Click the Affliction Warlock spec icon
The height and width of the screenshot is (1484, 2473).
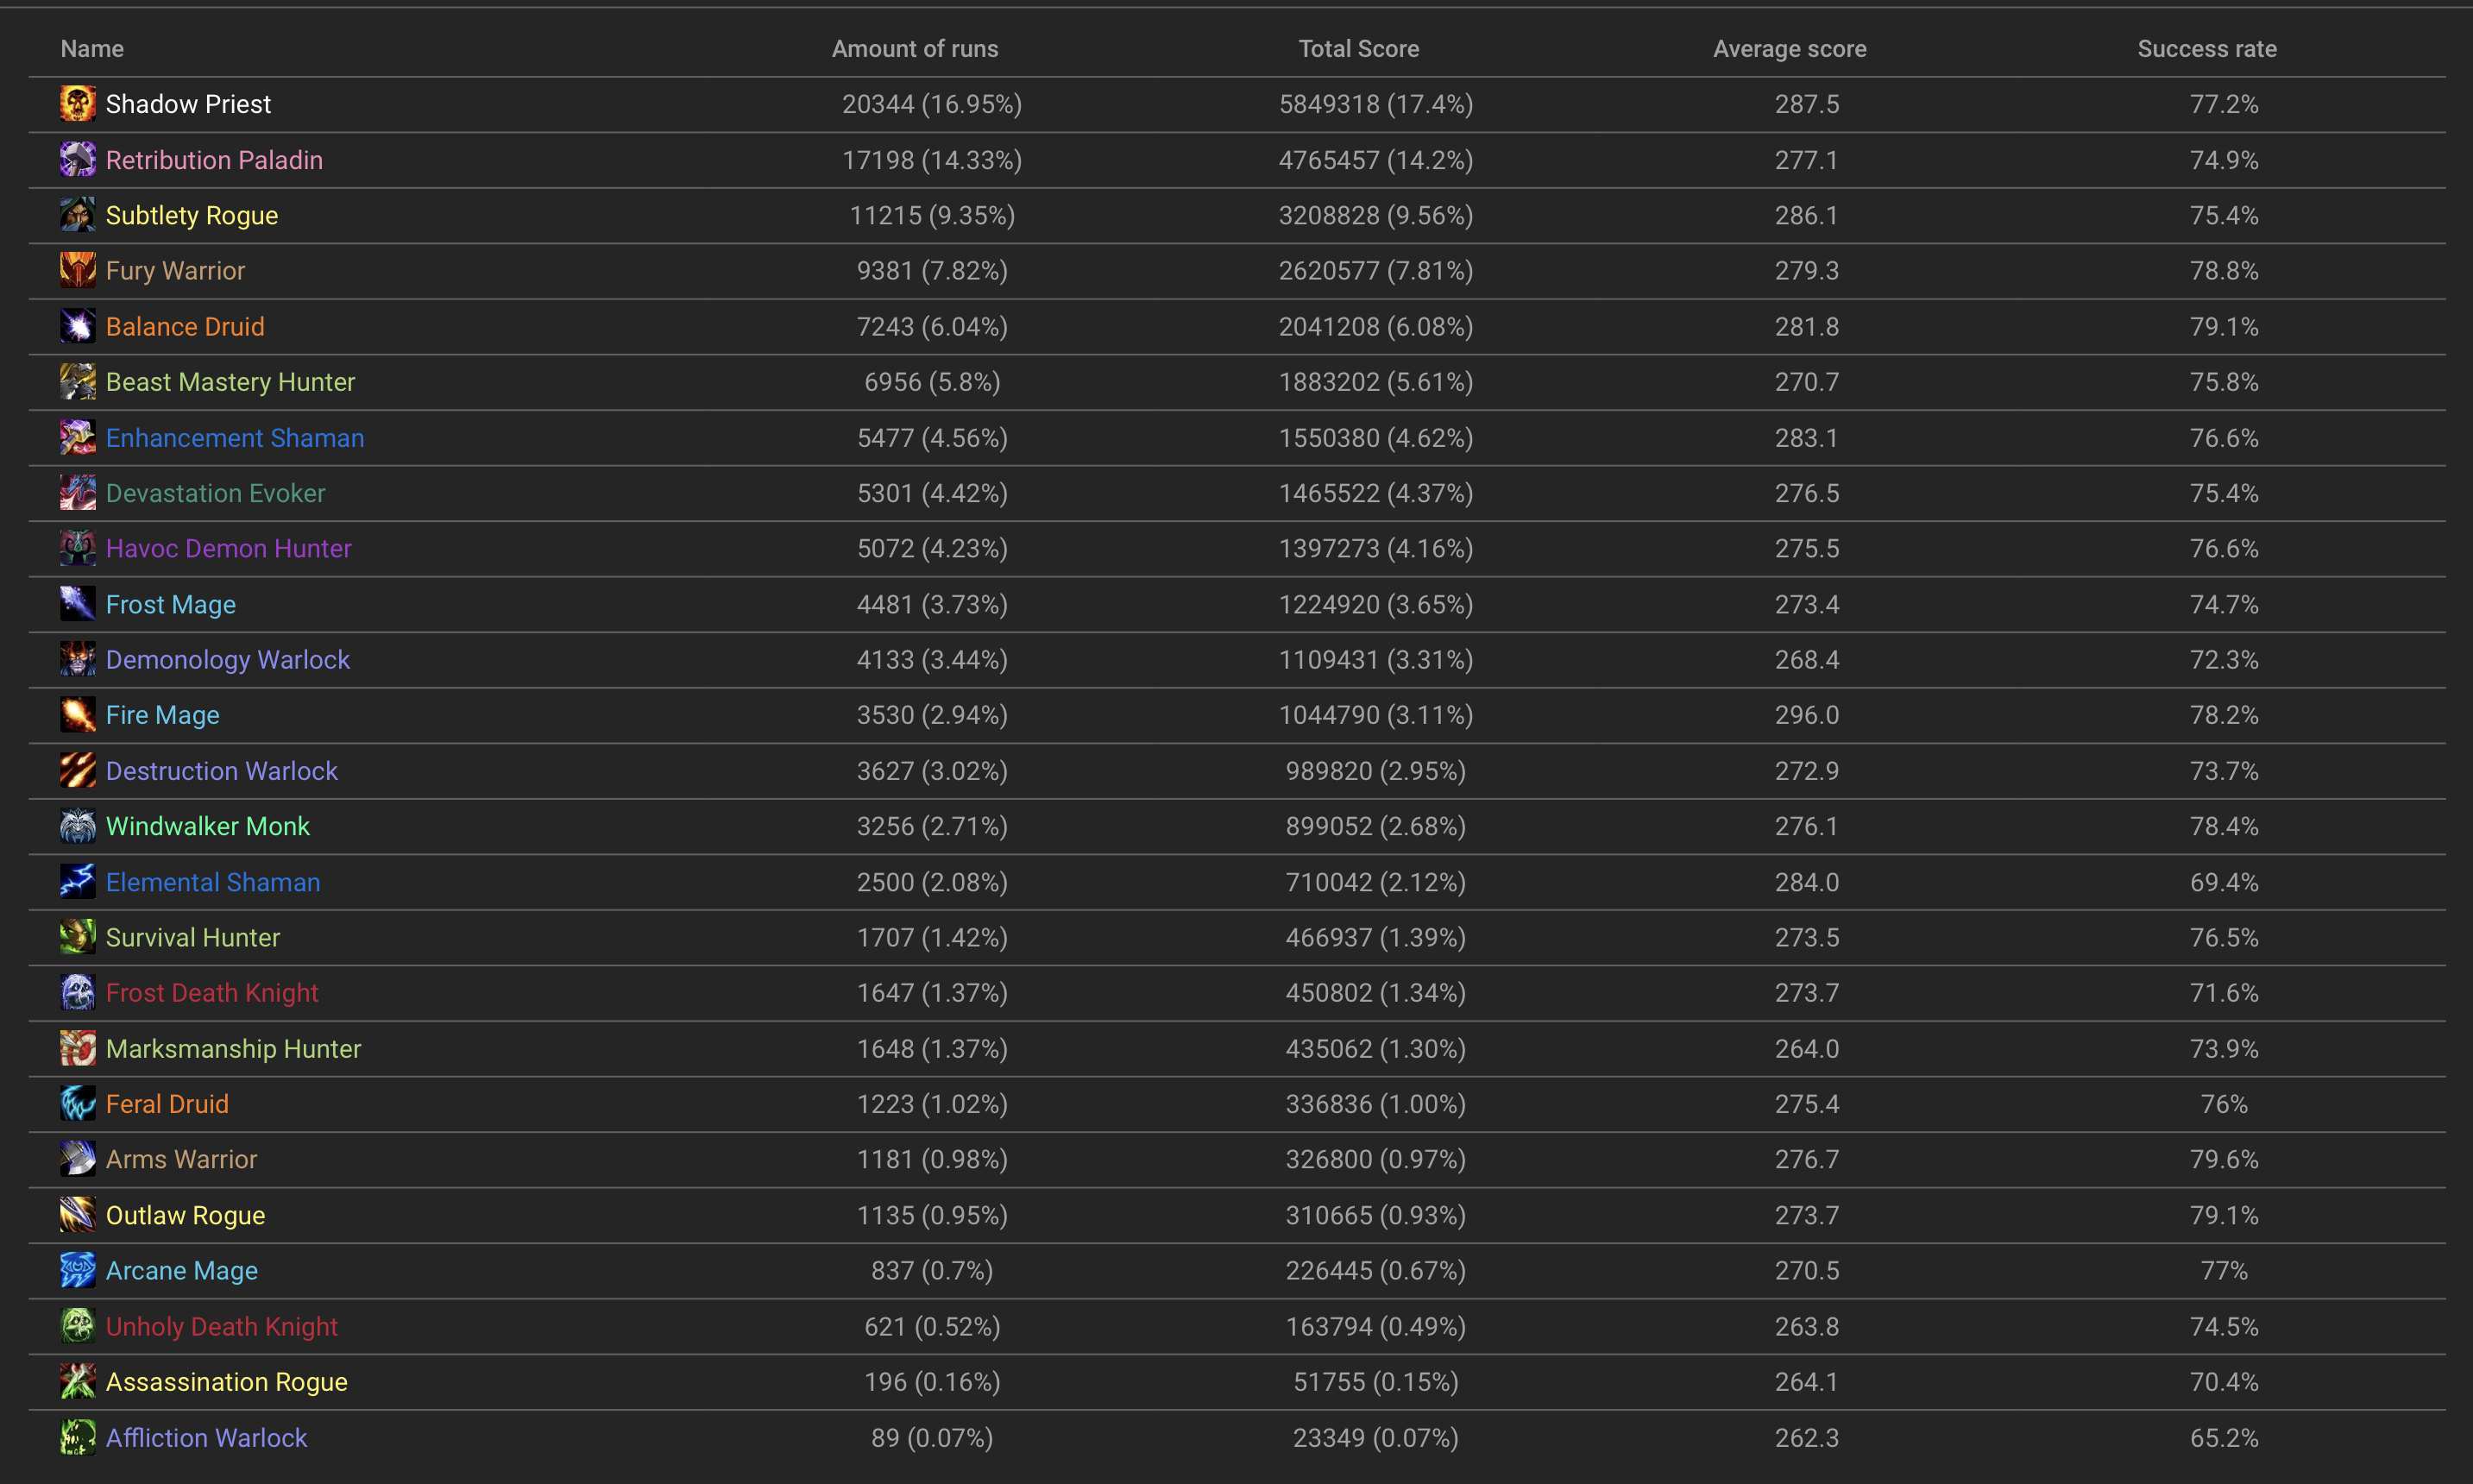pos(77,1437)
